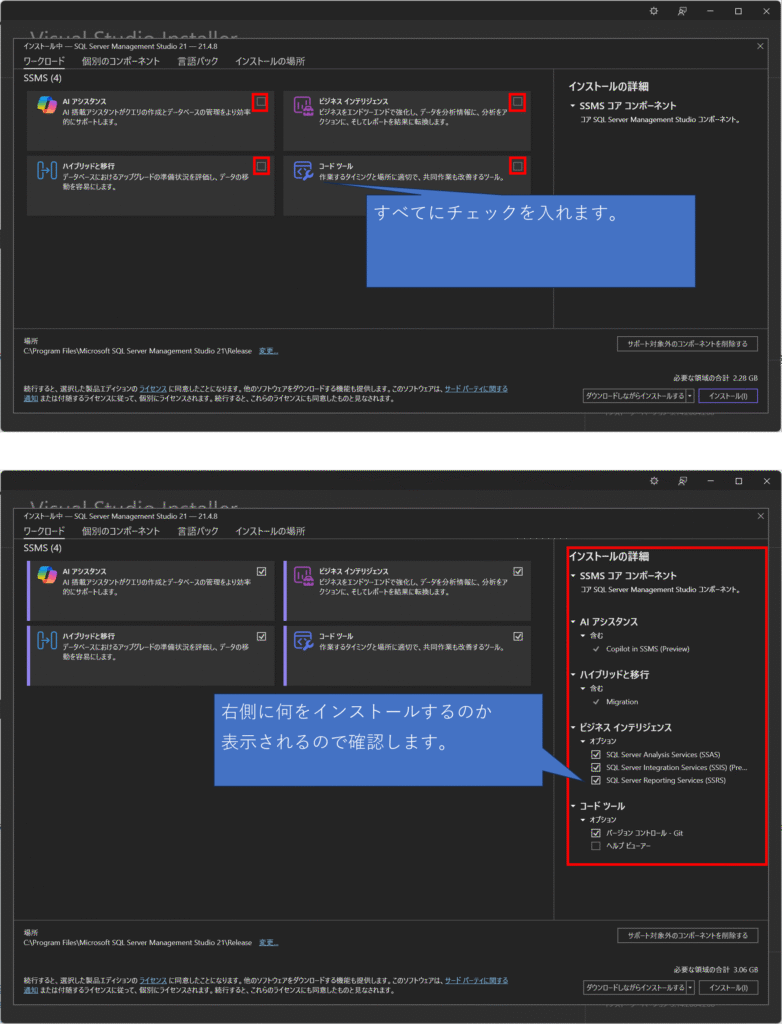
Task: Click インストール(I) button in top window
Action: (728, 396)
